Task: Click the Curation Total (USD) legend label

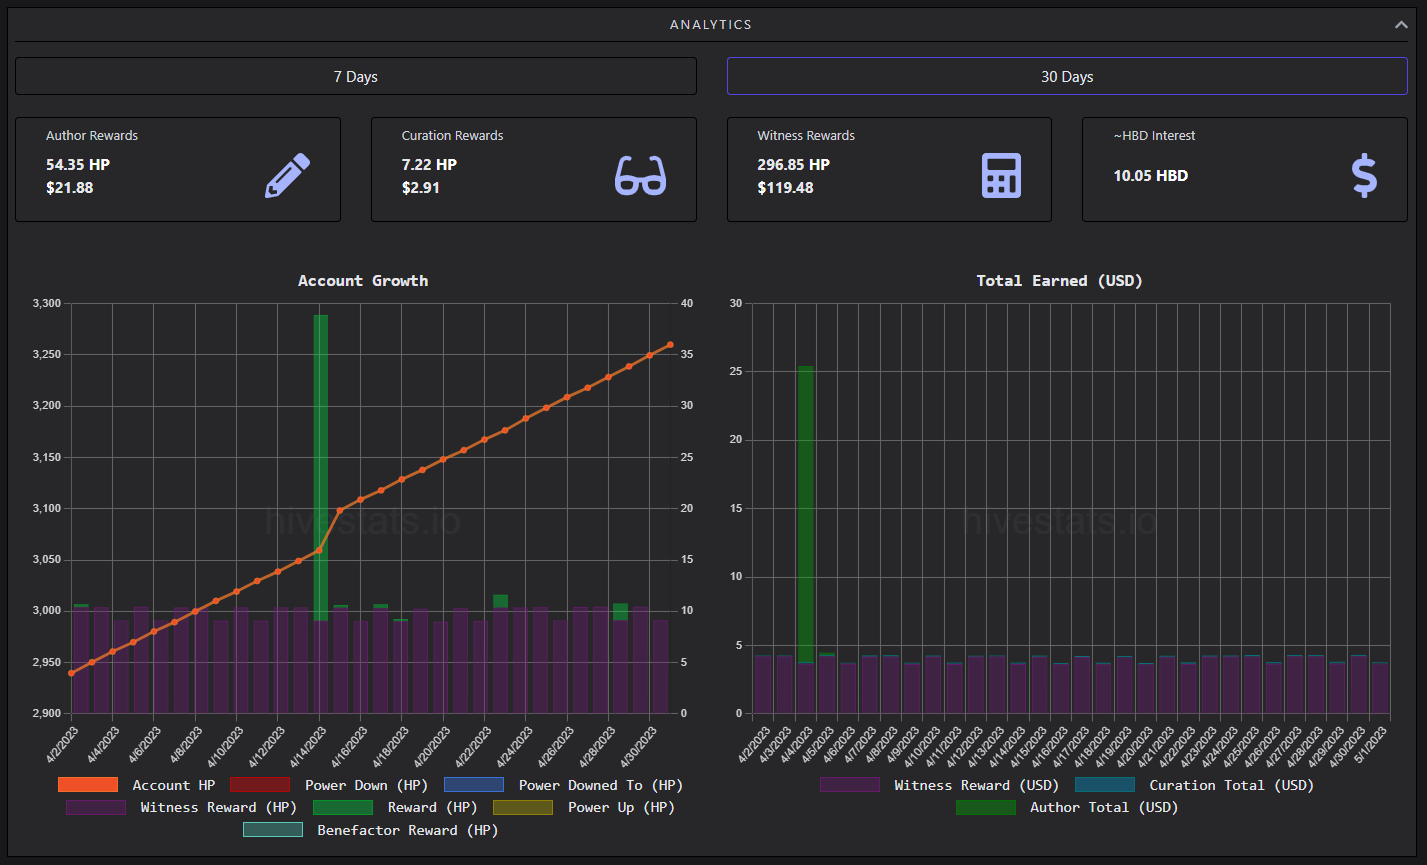Action: 1232,785
